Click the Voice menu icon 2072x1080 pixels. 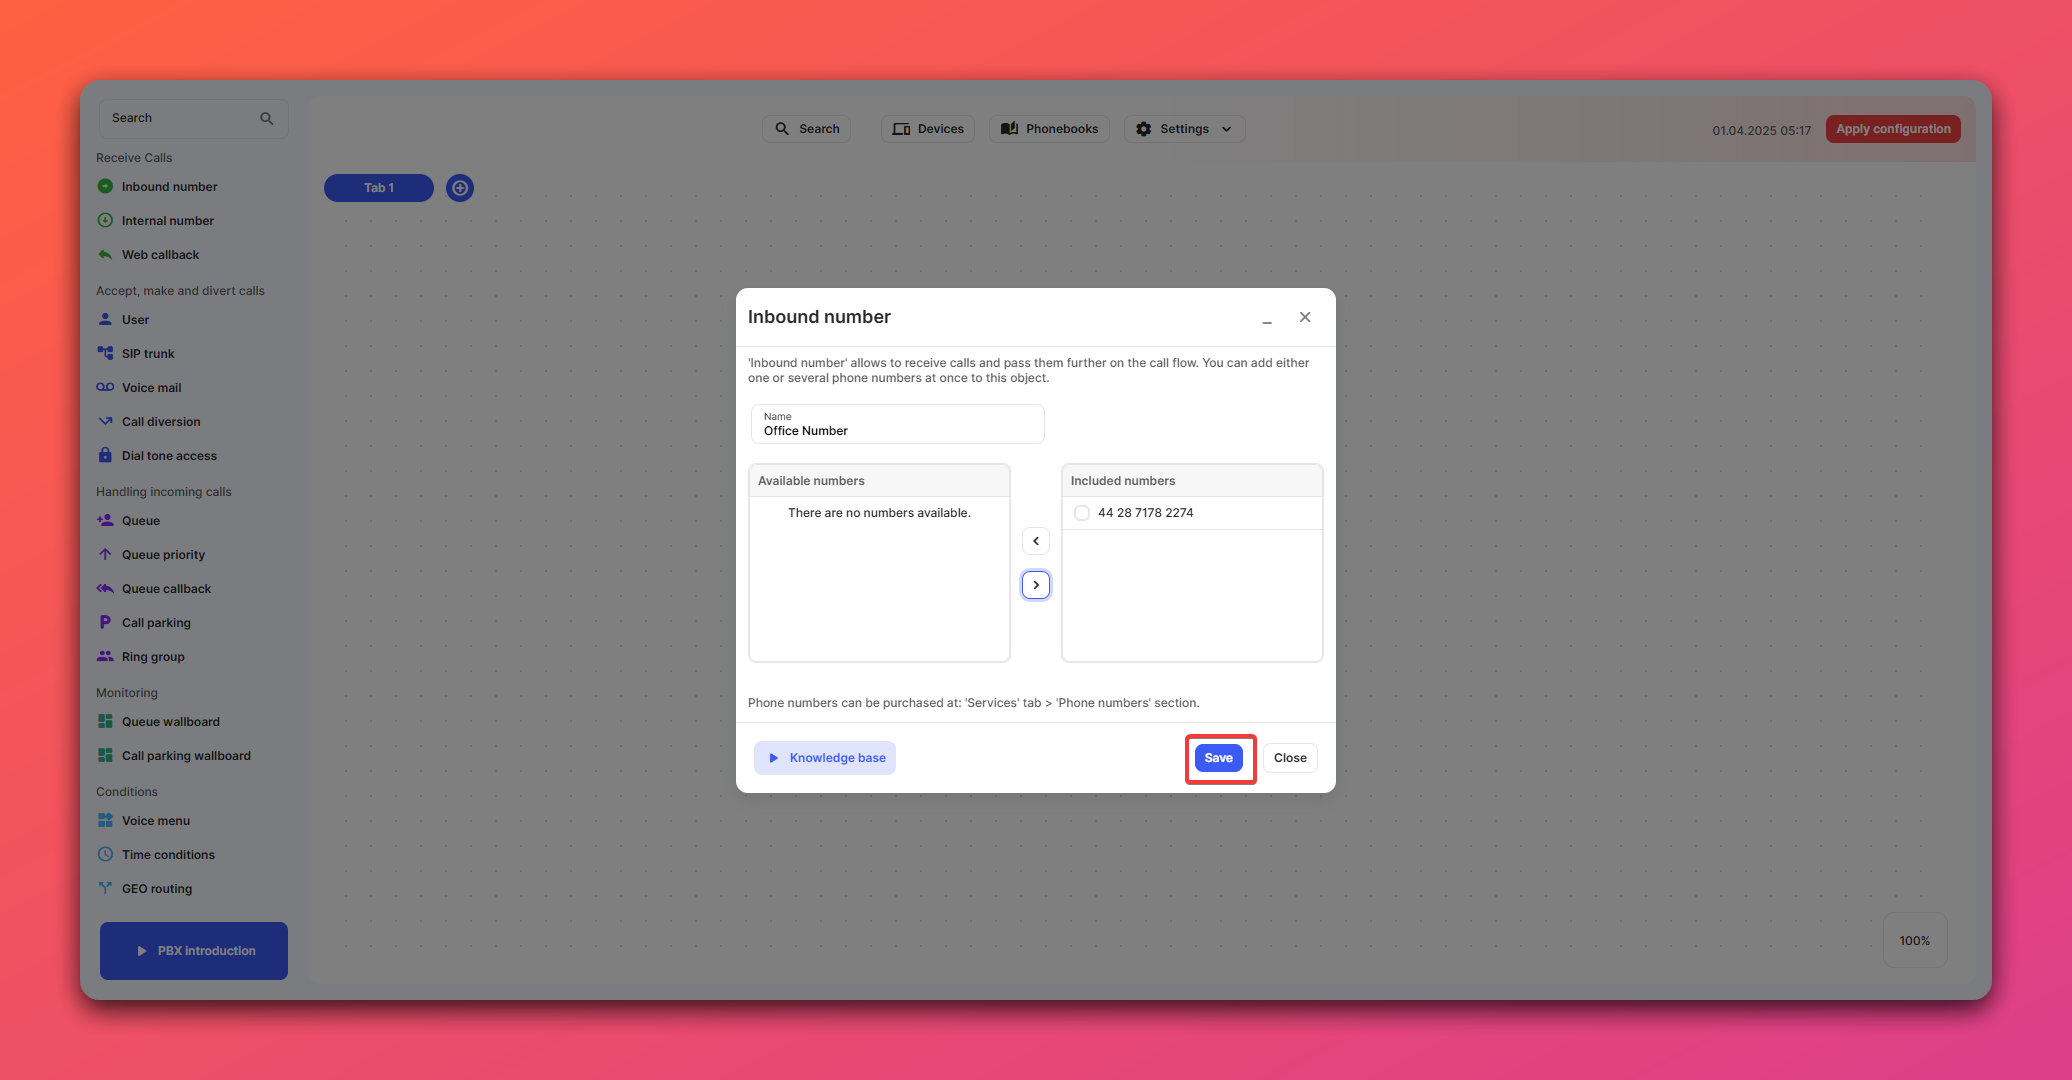click(x=105, y=820)
